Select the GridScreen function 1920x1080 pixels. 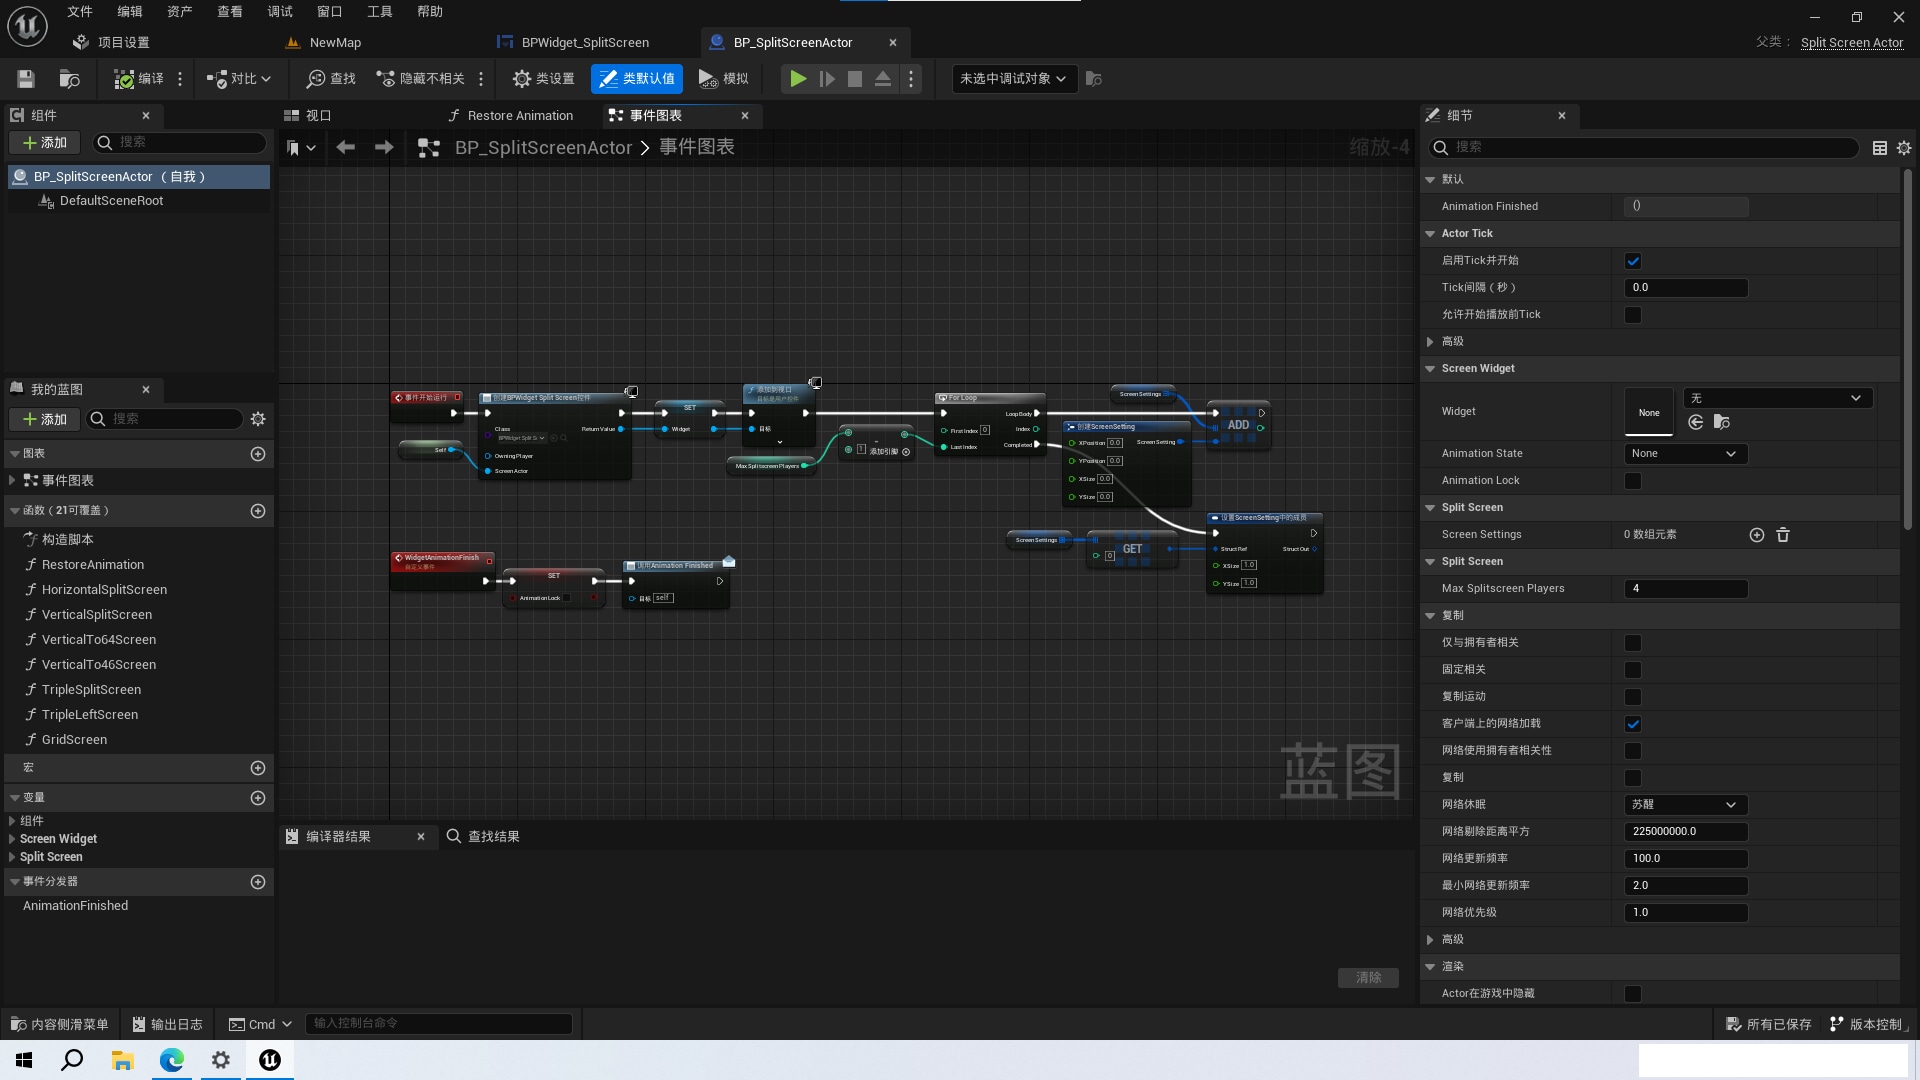[x=74, y=740]
